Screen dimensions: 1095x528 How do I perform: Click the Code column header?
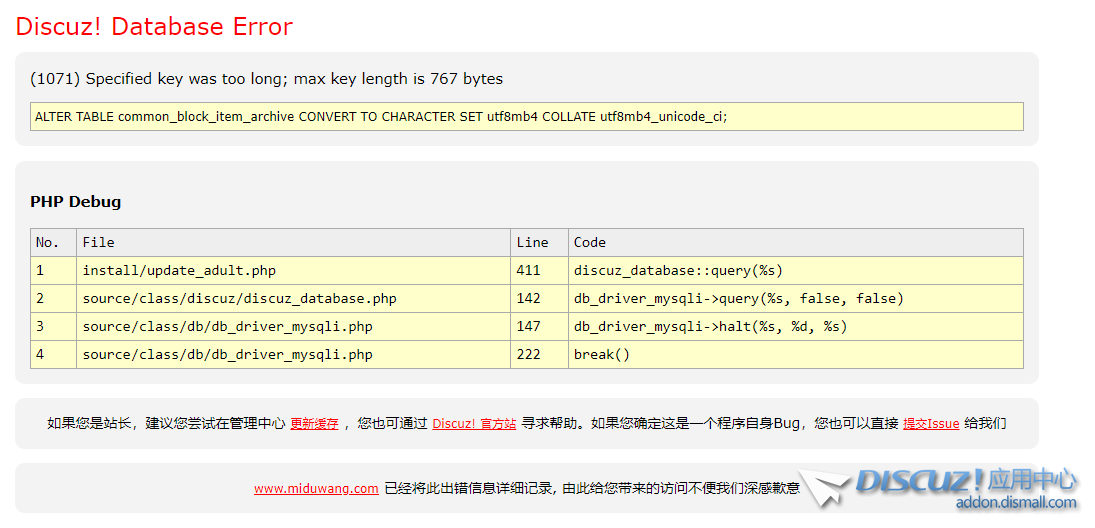coord(796,242)
